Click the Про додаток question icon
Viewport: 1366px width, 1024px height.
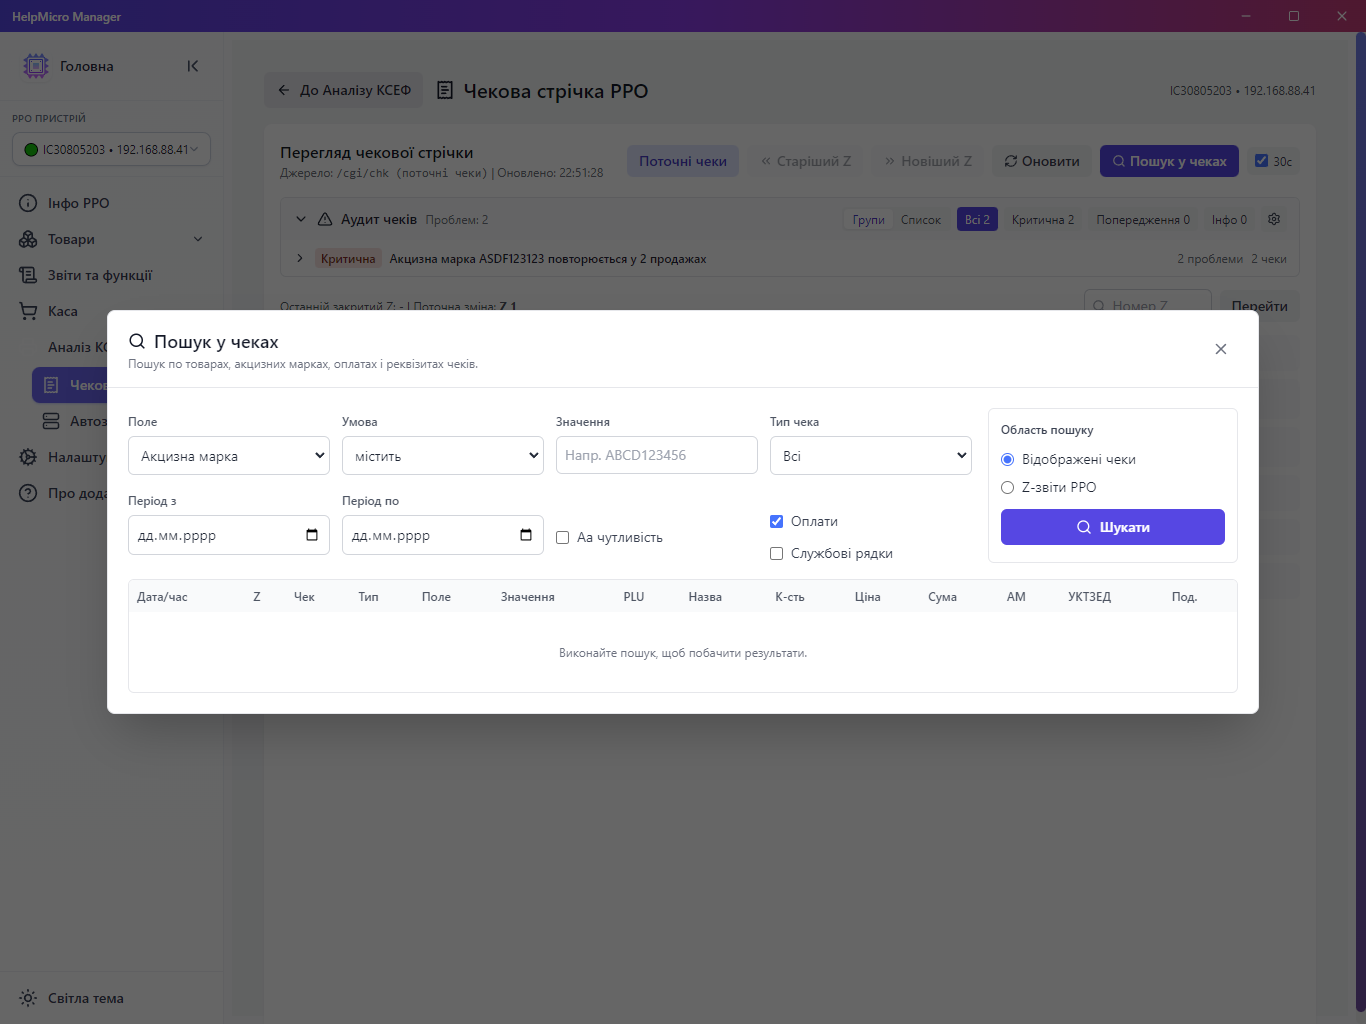coord(28,493)
